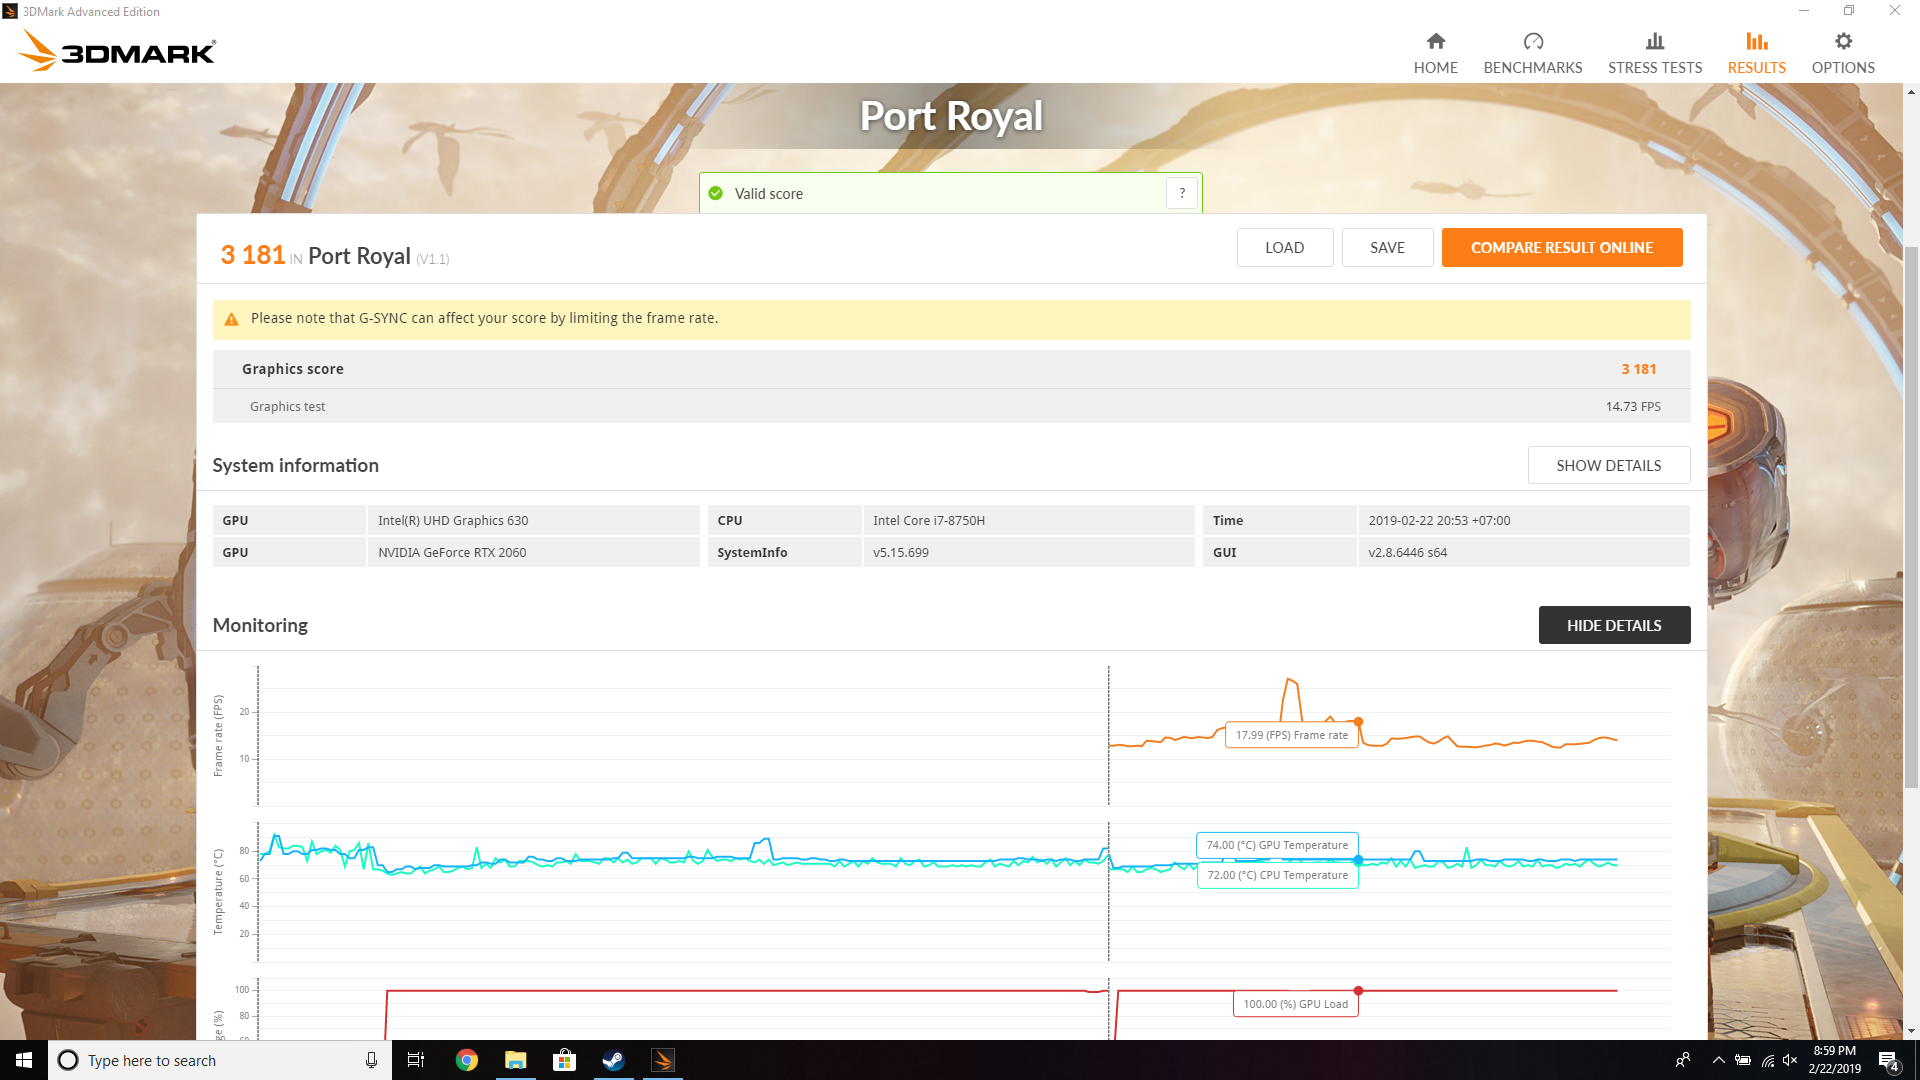Click the taskbar microphone icon
Image resolution: width=1920 pixels, height=1080 pixels.
pyautogui.click(x=371, y=1060)
